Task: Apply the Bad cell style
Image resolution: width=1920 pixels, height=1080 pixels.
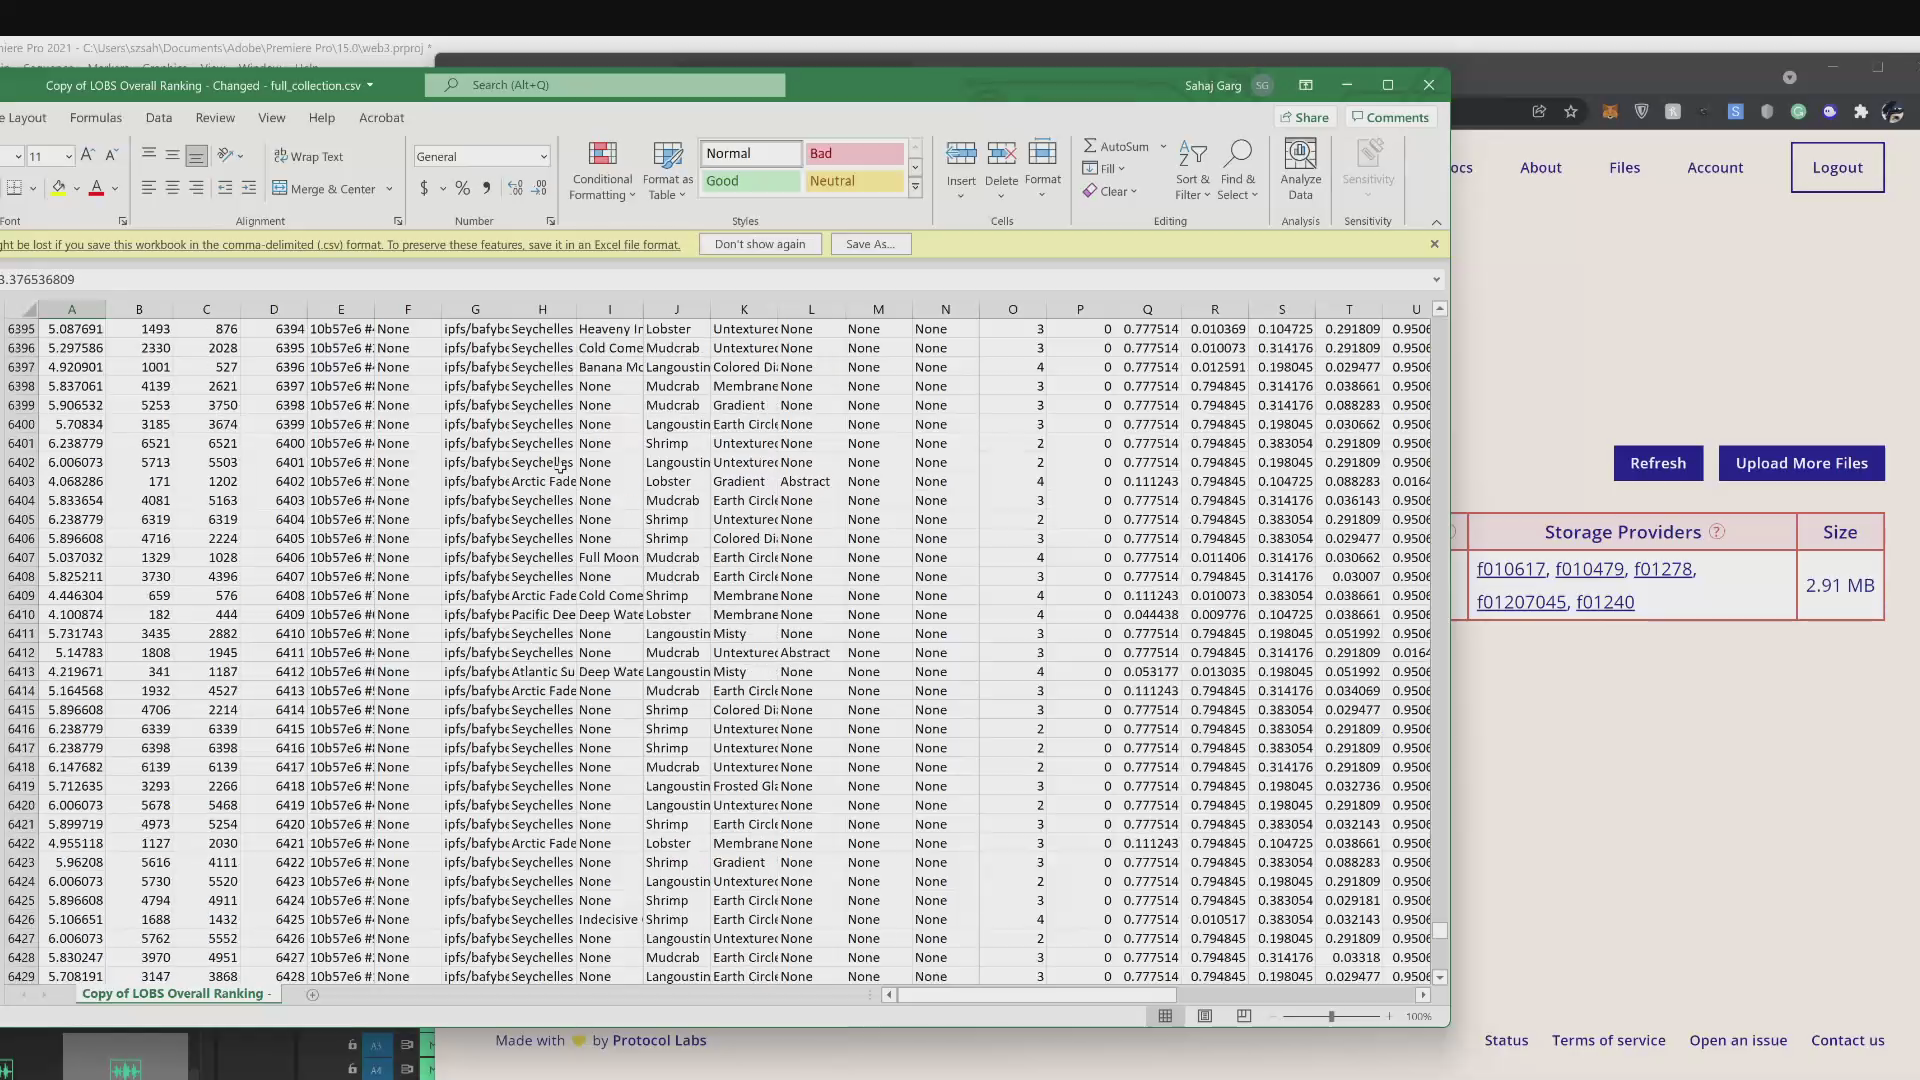Action: [x=854, y=153]
